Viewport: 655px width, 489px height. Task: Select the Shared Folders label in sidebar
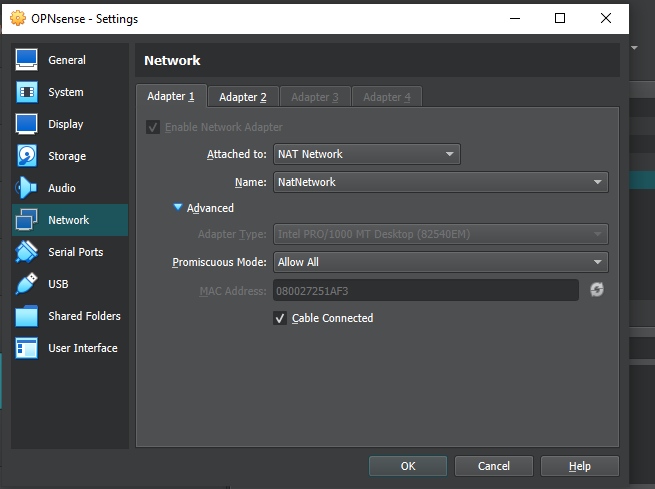[84, 316]
